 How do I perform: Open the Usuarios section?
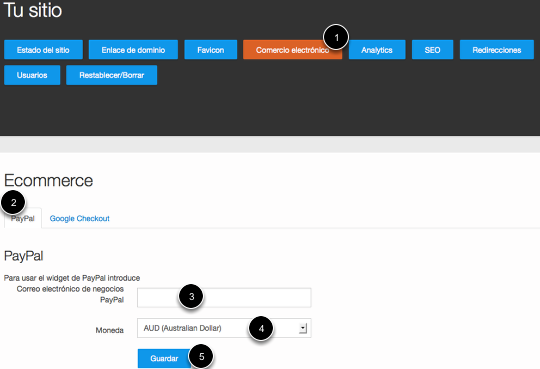32,75
